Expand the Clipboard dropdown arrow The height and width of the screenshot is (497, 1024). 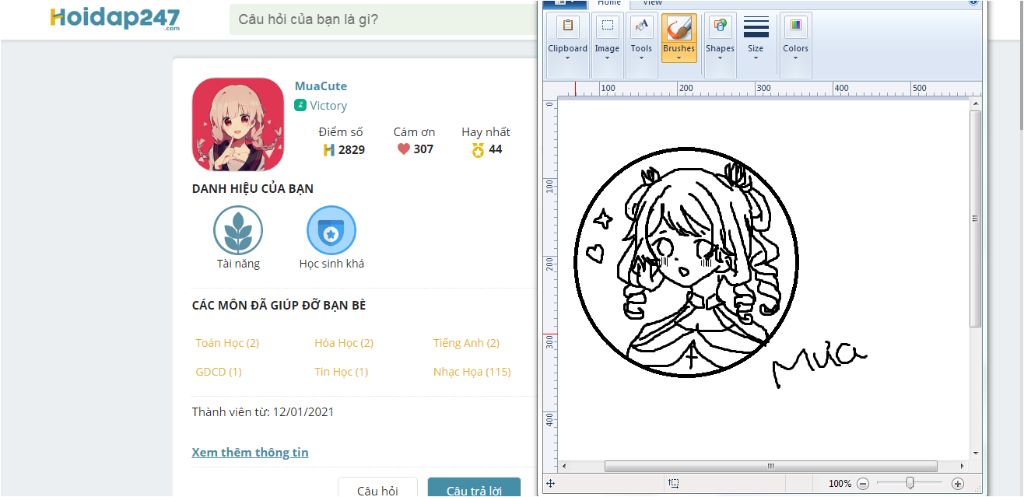tap(568, 57)
